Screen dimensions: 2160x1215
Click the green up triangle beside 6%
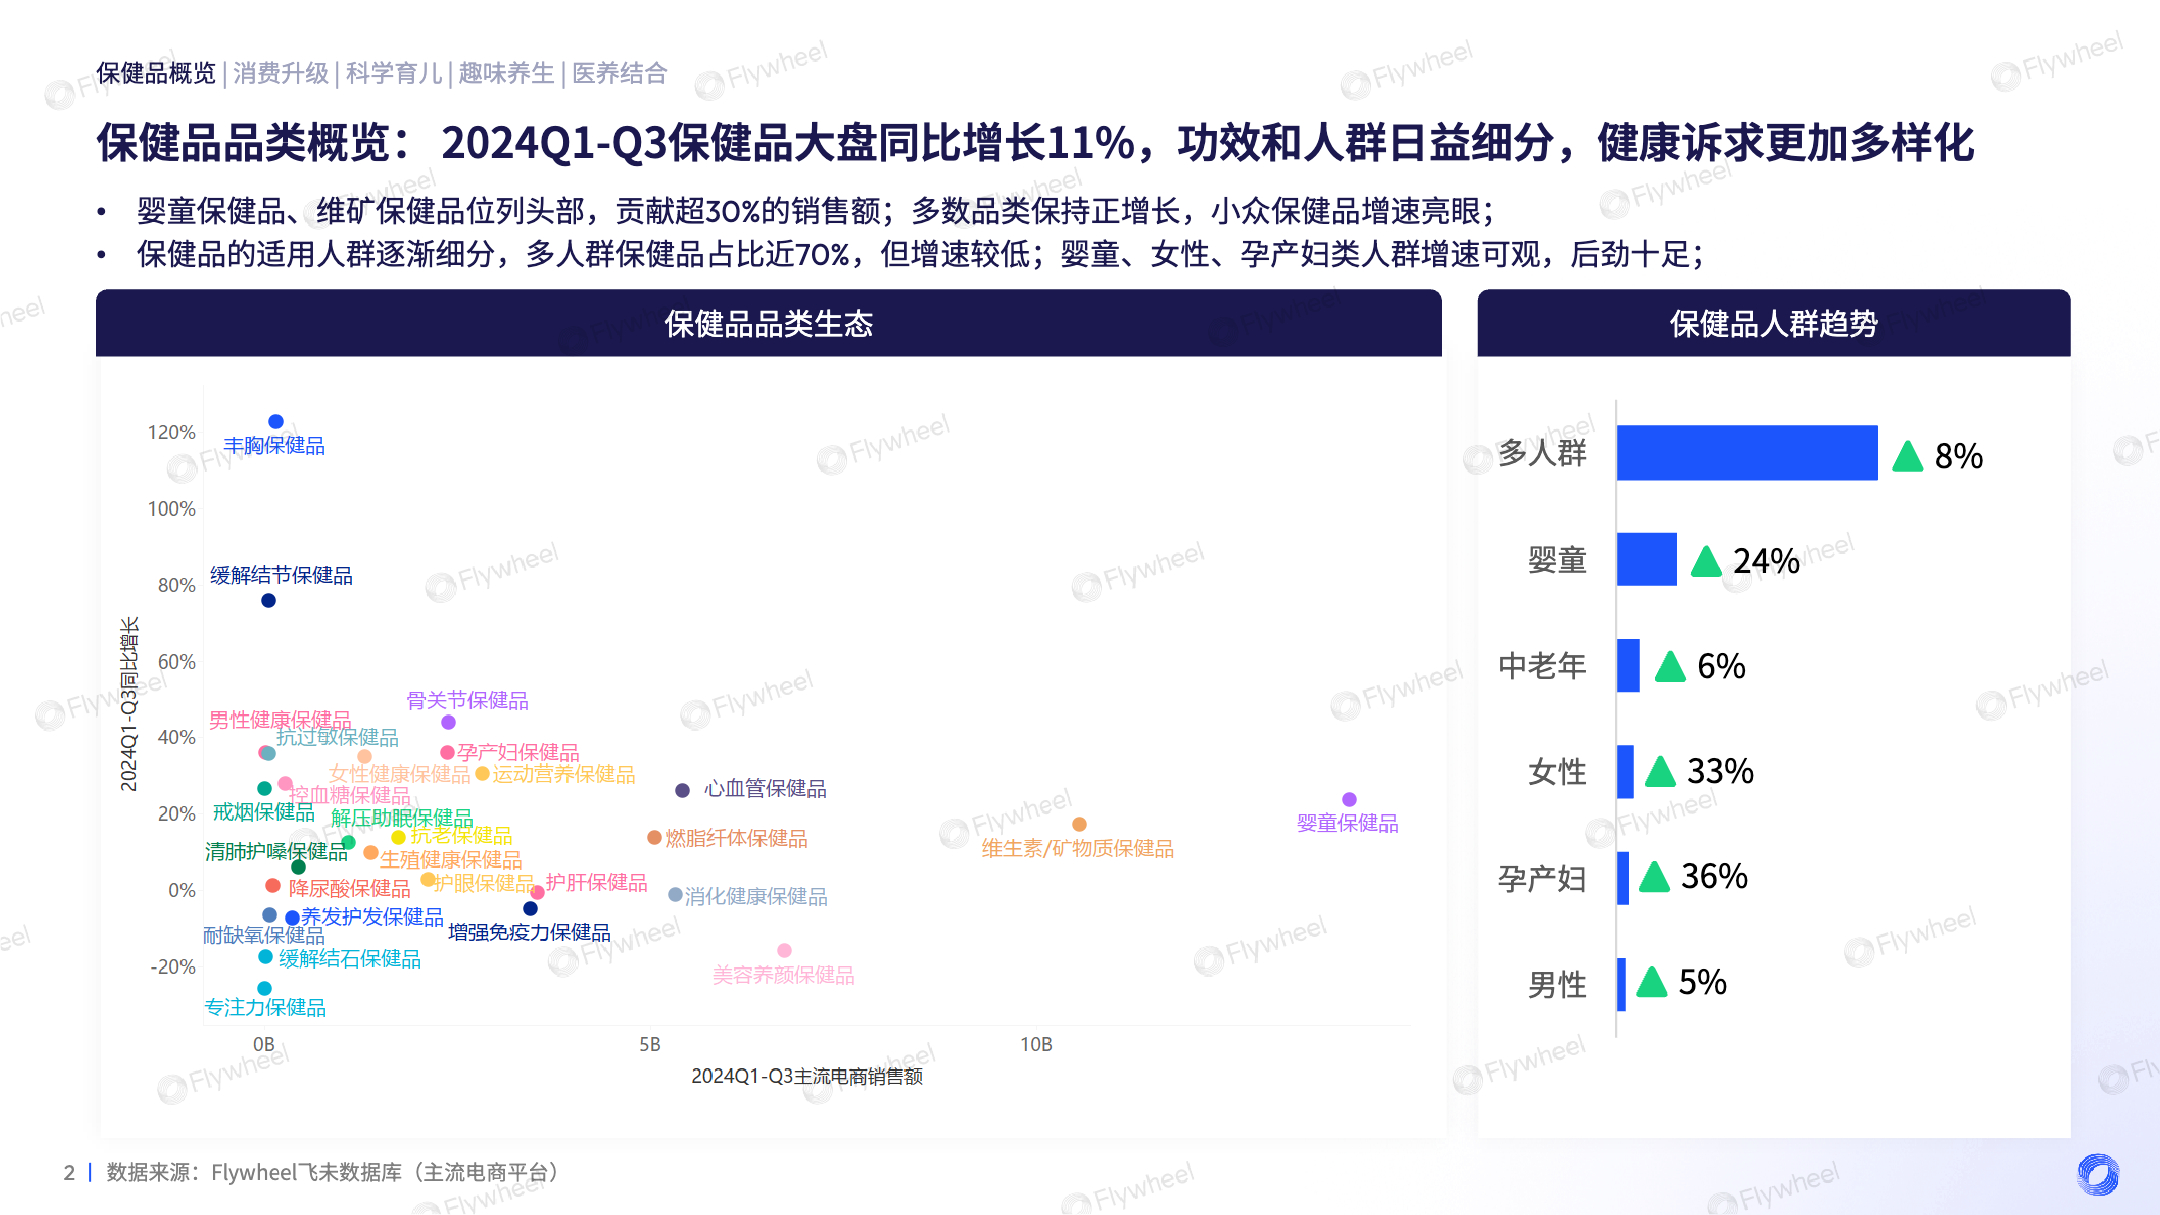point(1670,666)
